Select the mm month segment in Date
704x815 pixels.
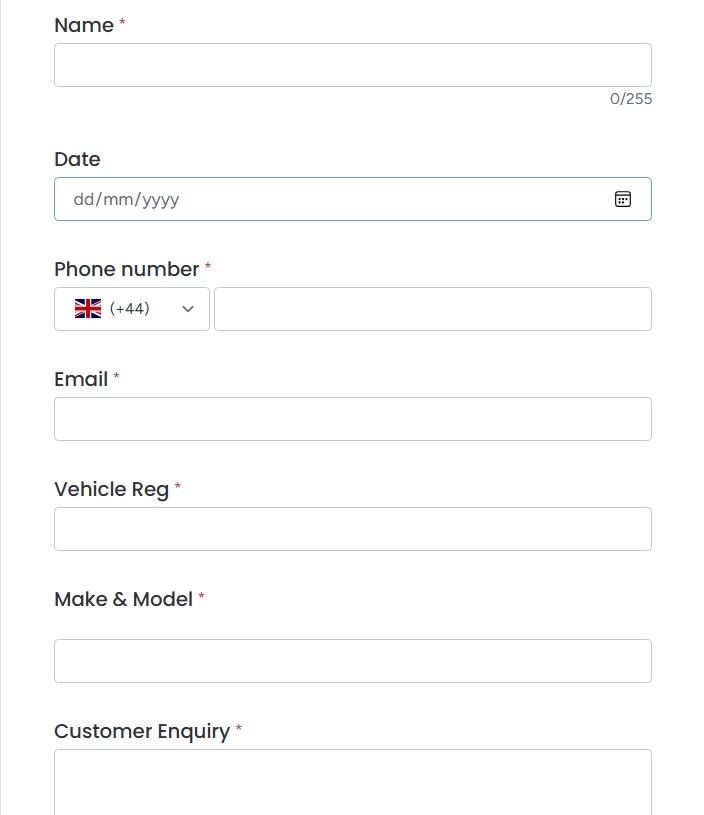pyautogui.click(x=118, y=199)
